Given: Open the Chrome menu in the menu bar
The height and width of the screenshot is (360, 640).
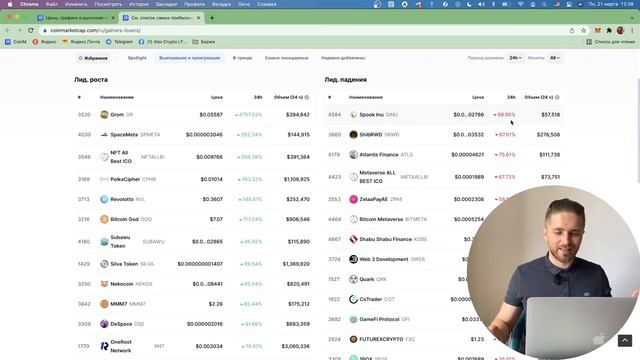Looking at the screenshot, I should pos(29,4).
